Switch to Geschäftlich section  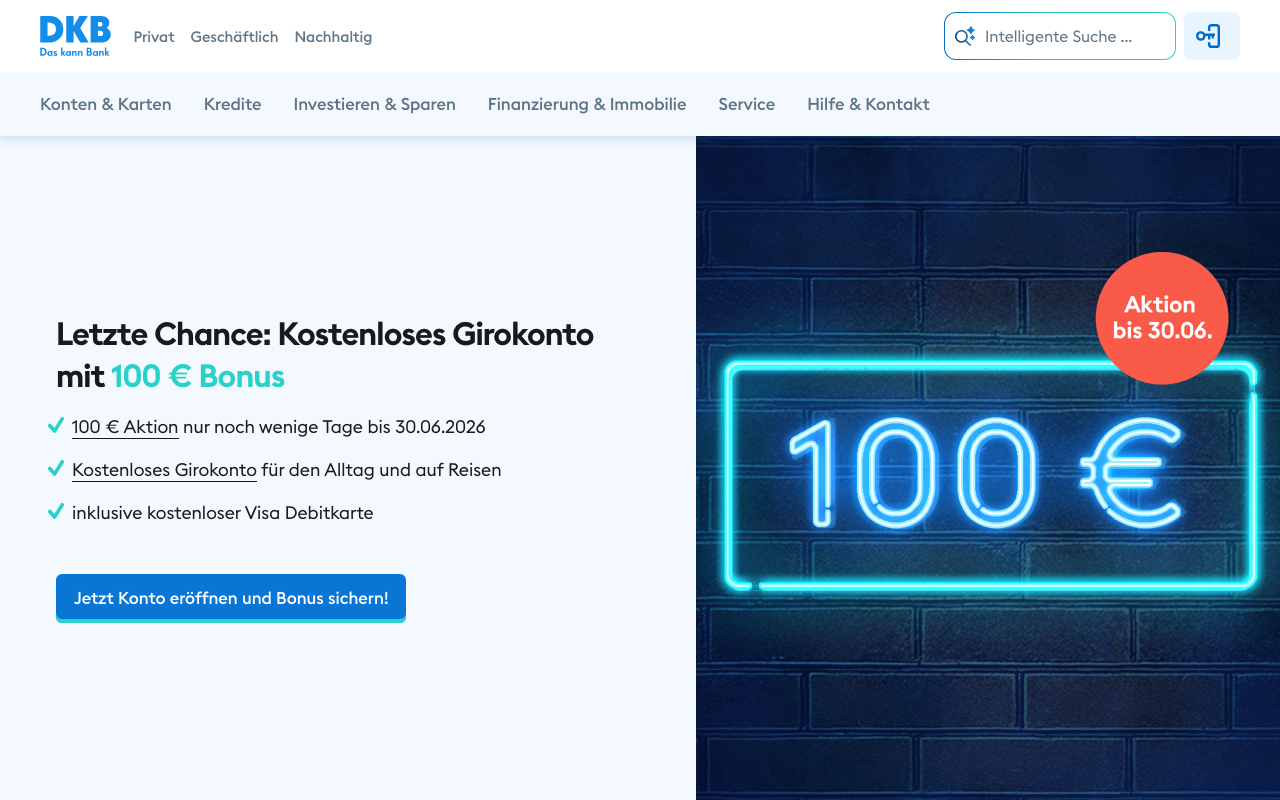(x=234, y=37)
